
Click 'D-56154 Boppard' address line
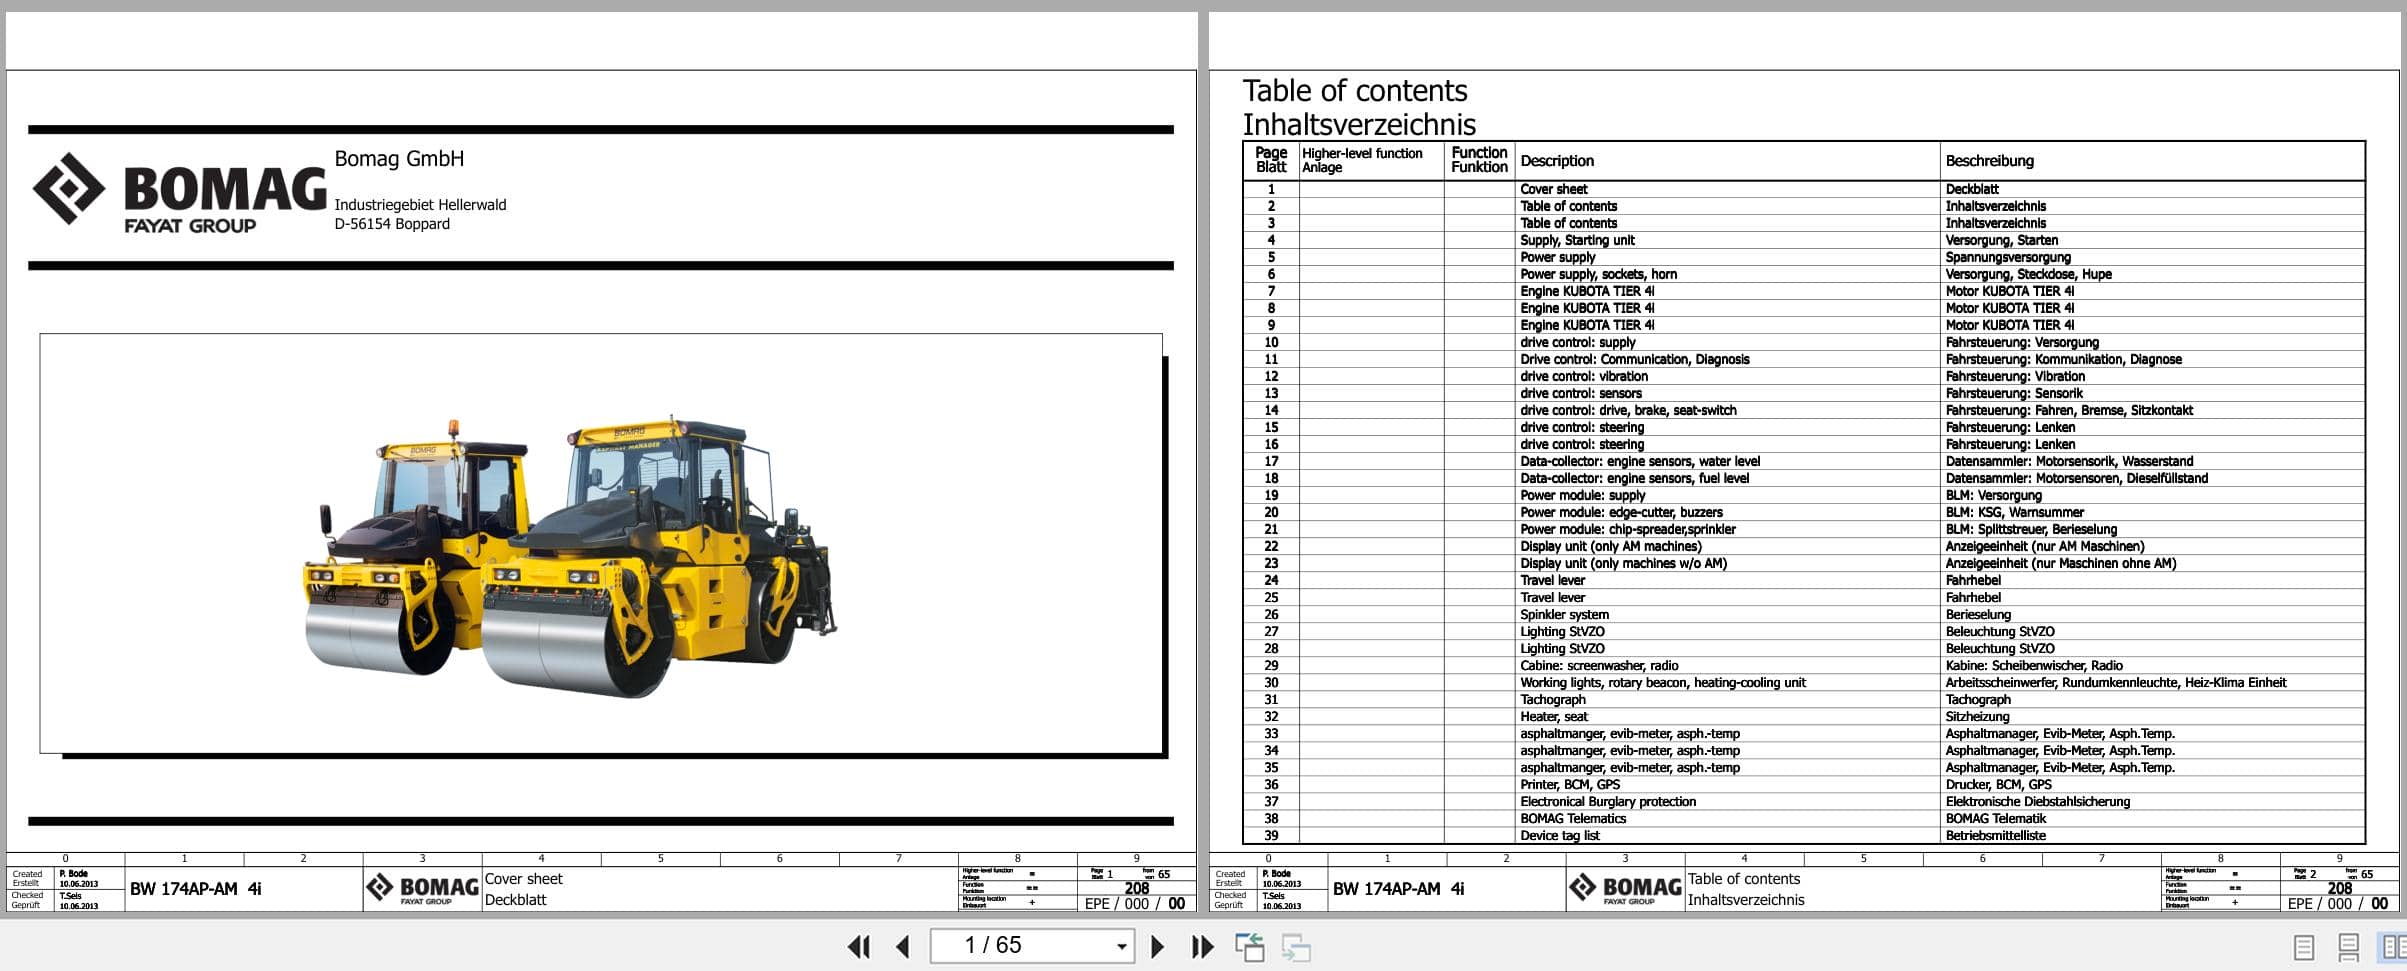click(392, 223)
